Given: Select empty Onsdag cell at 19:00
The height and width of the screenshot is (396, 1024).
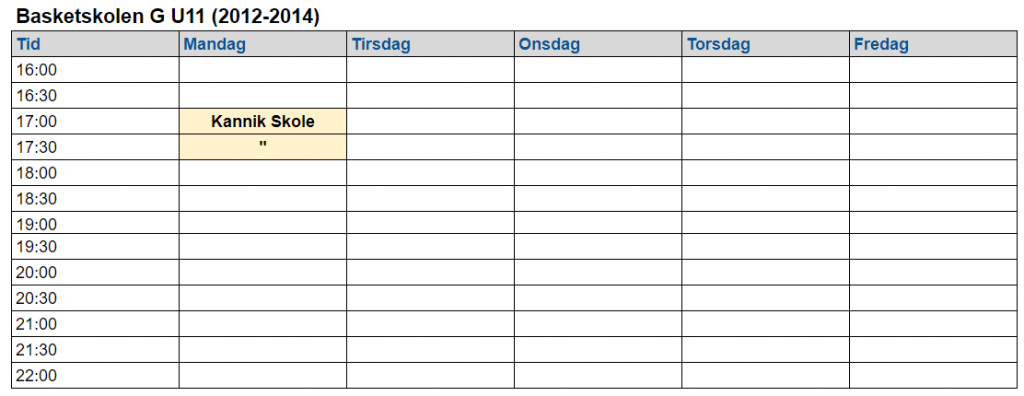Looking at the screenshot, I should click(598, 223).
